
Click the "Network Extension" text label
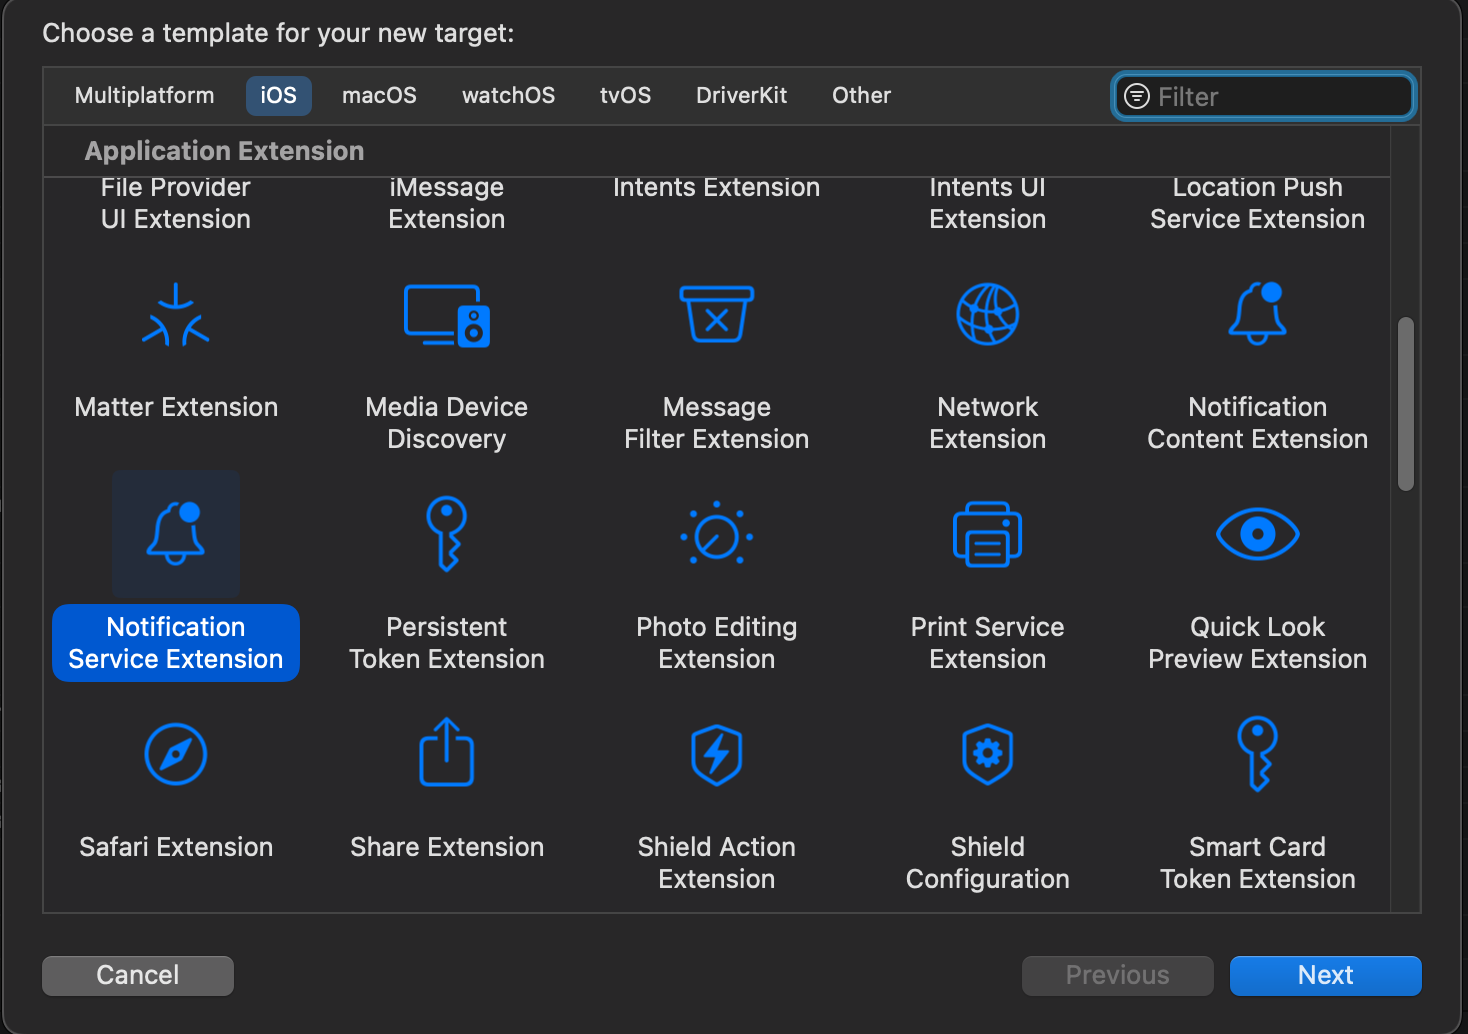click(988, 423)
